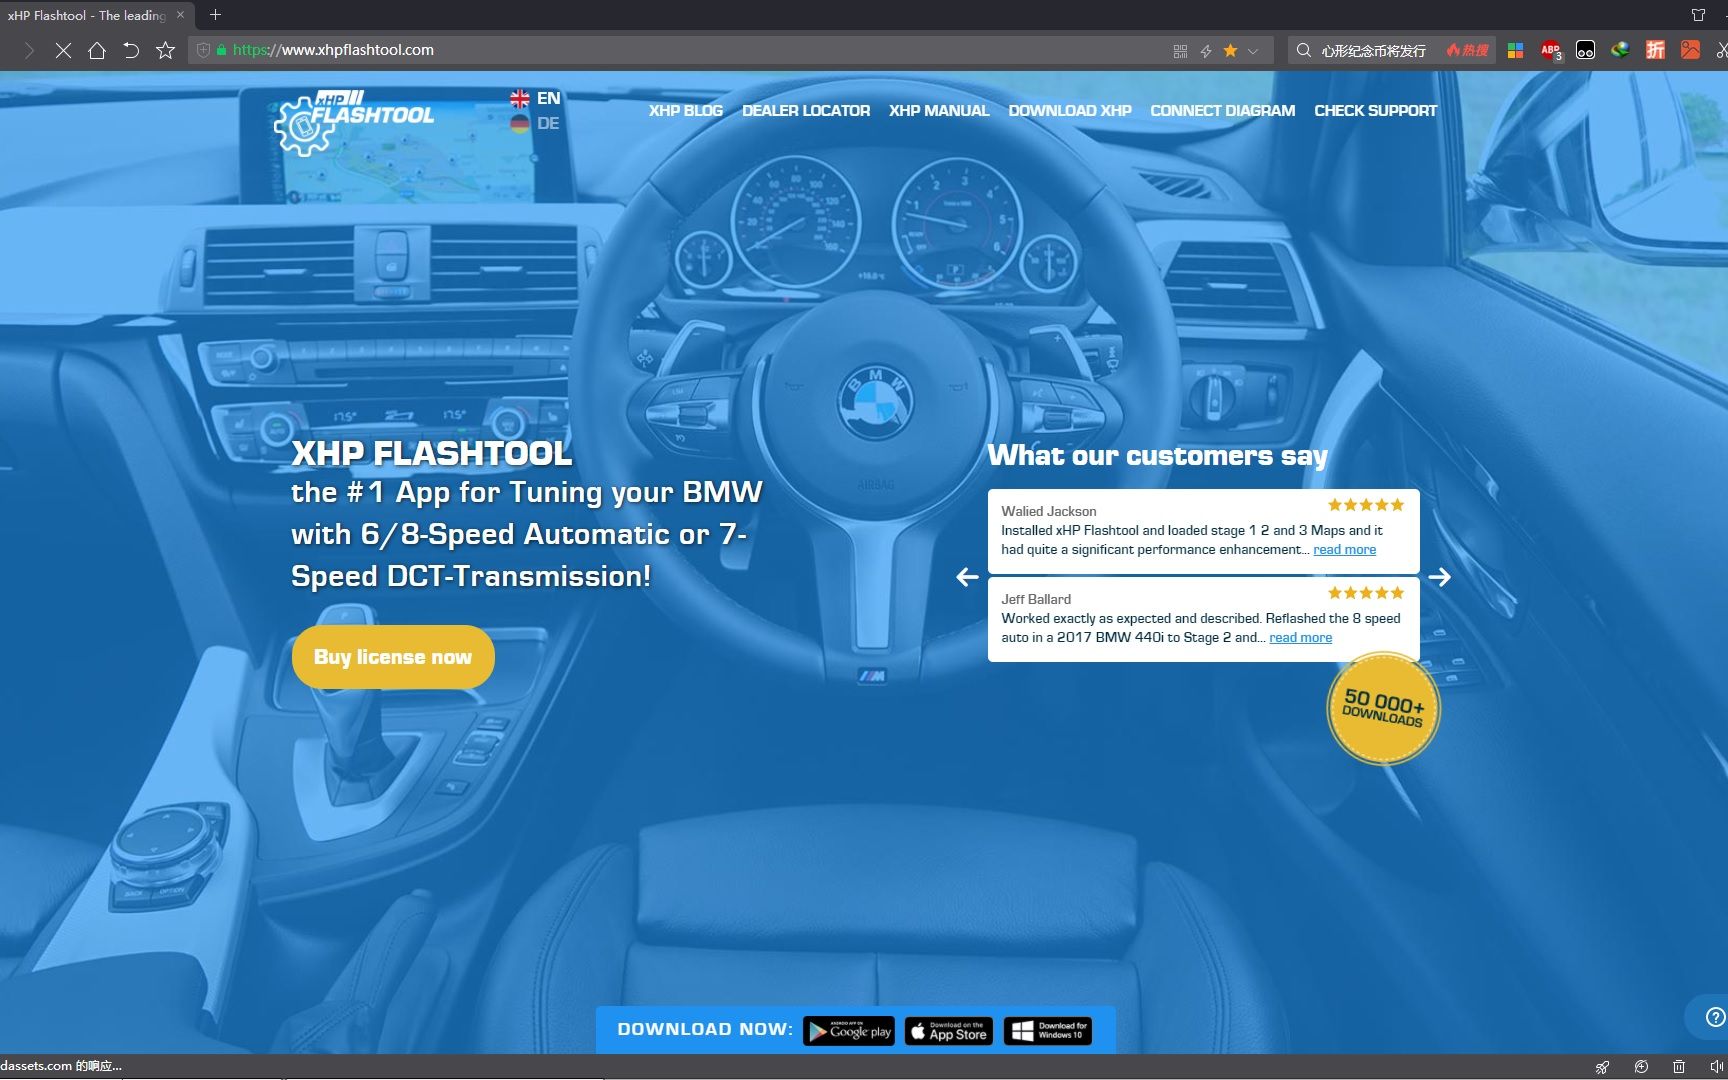Screen dimensions: 1728x1080
Task: Open a new tab with plus button
Action: (215, 14)
